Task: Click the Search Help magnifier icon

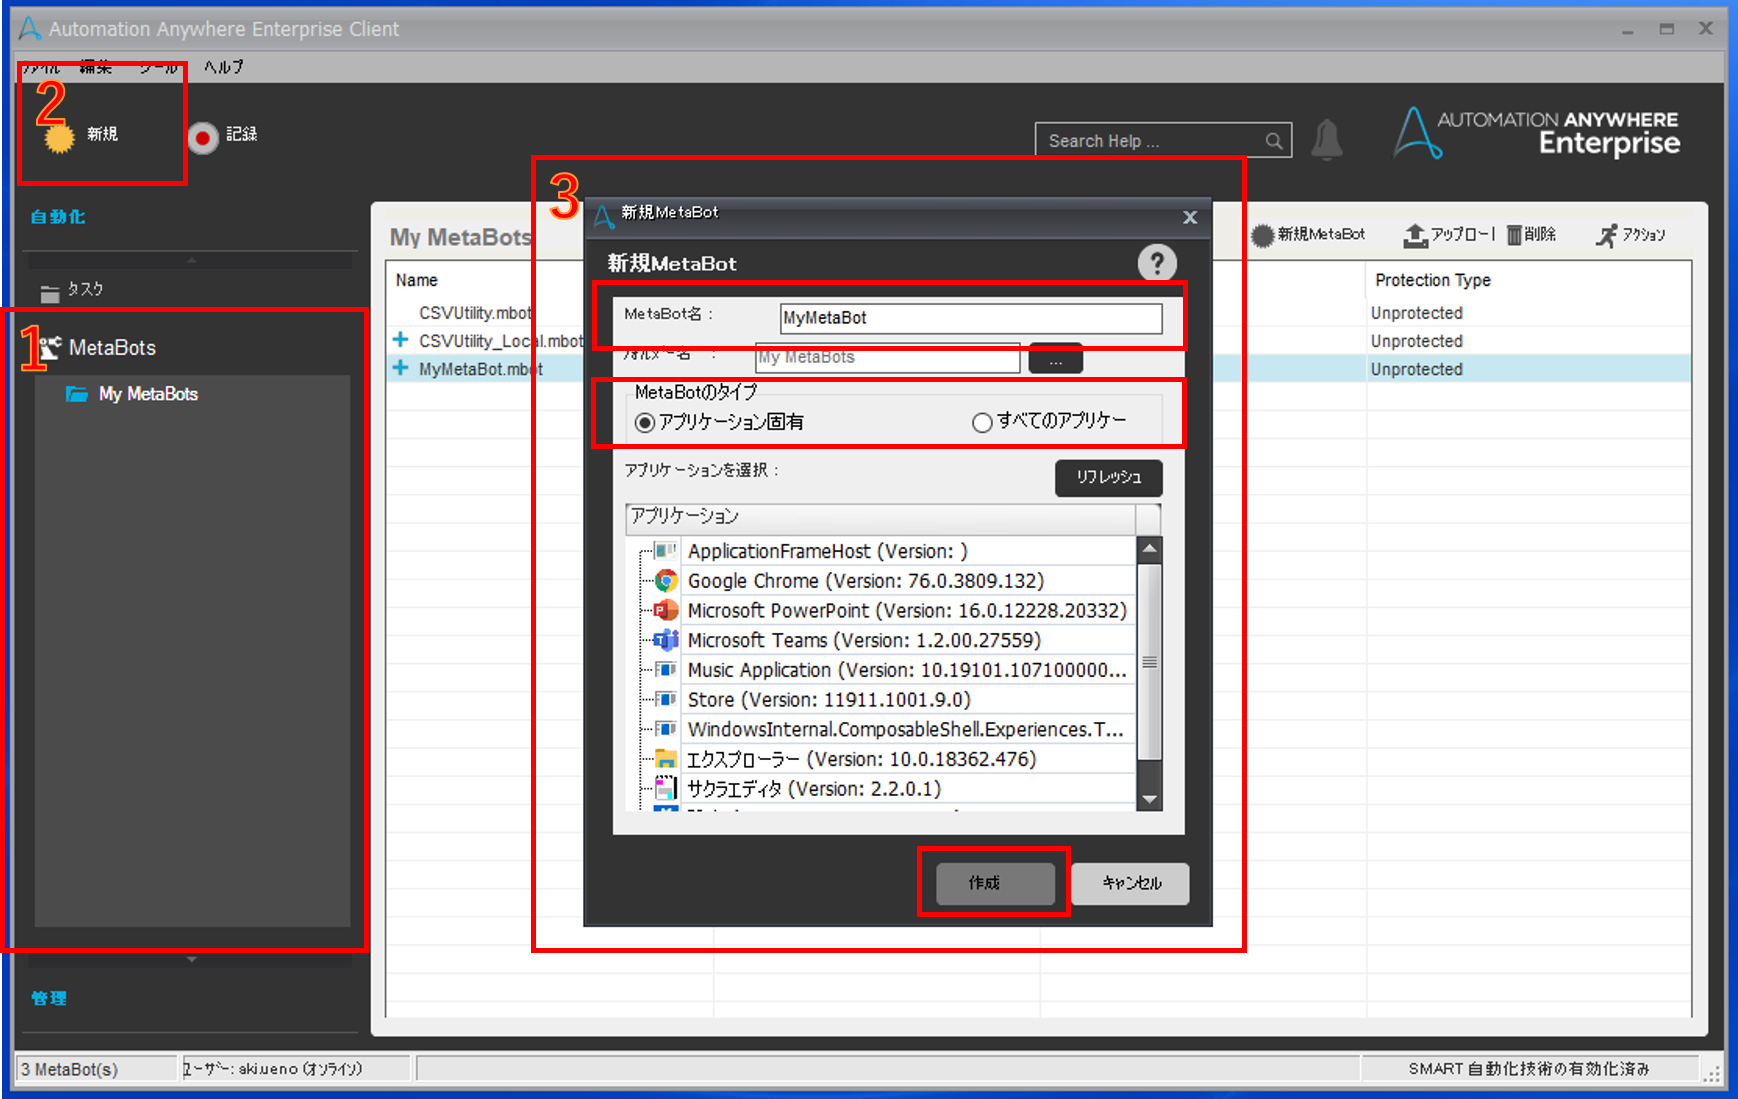Action: [x=1273, y=141]
